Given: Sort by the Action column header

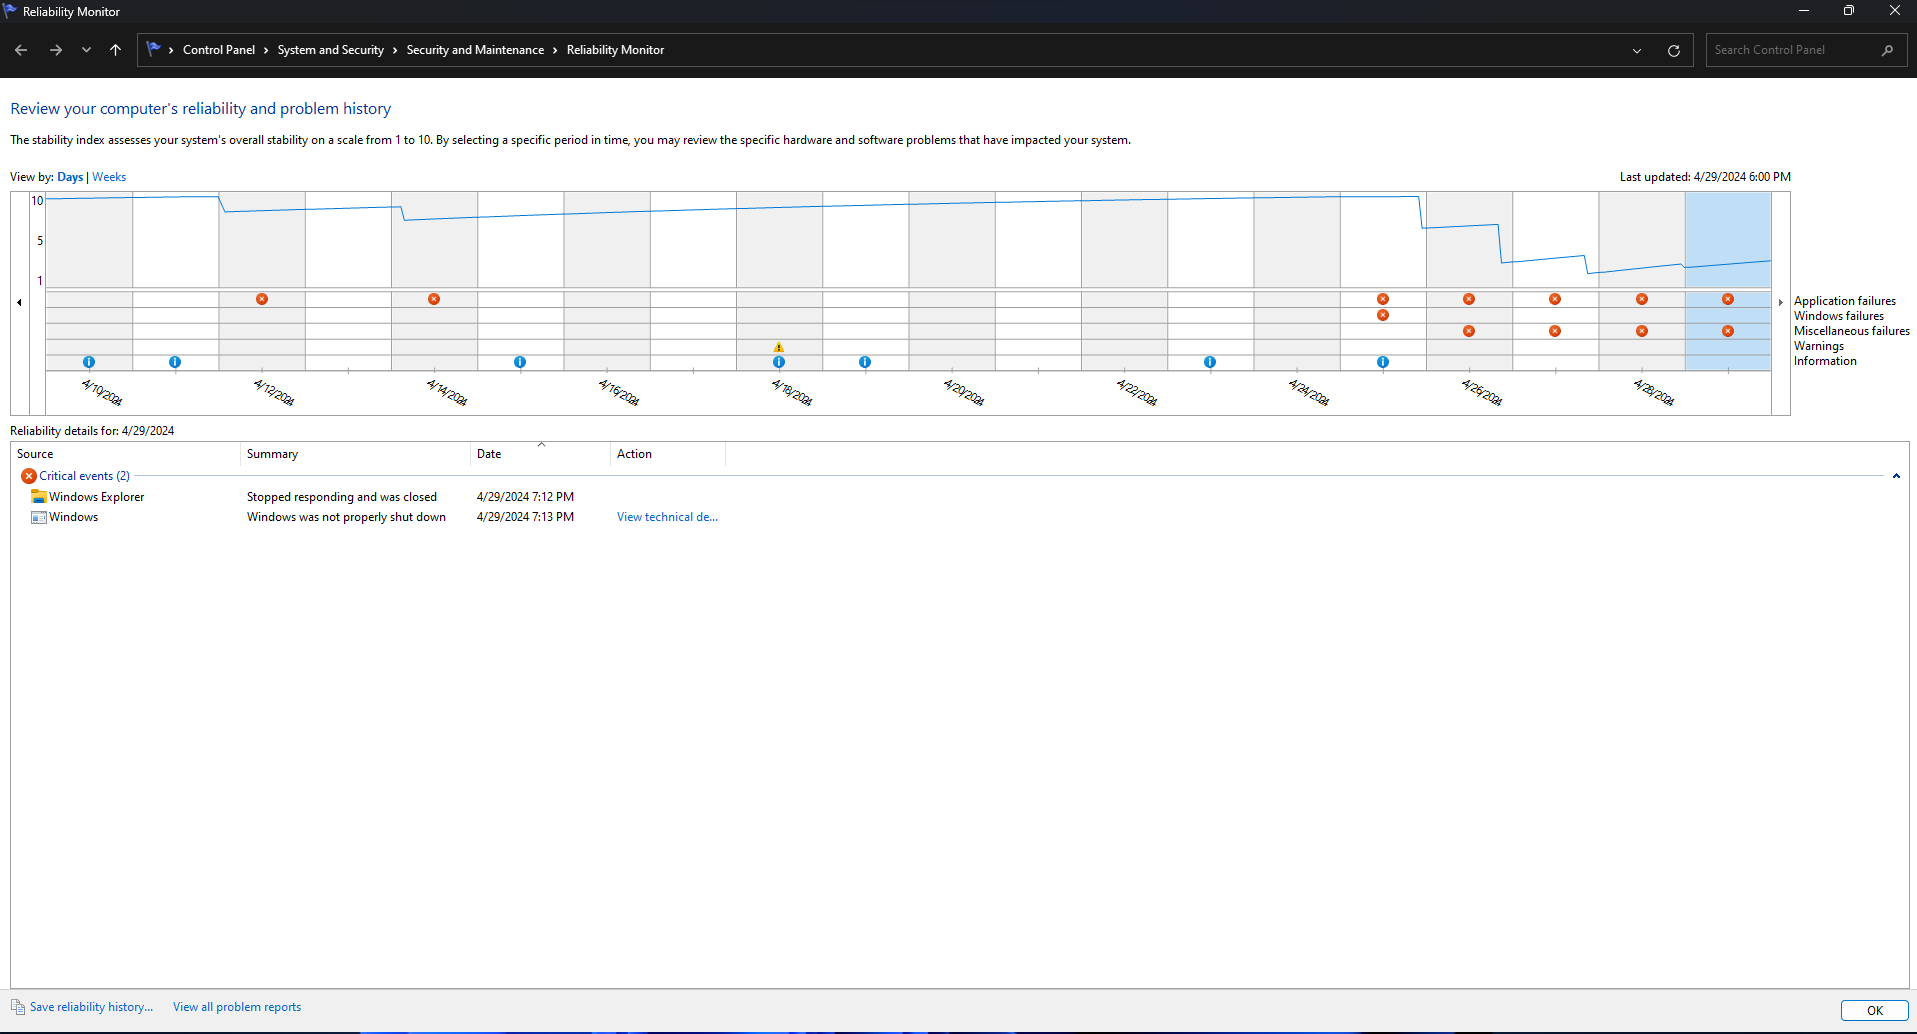Looking at the screenshot, I should pyautogui.click(x=668, y=454).
